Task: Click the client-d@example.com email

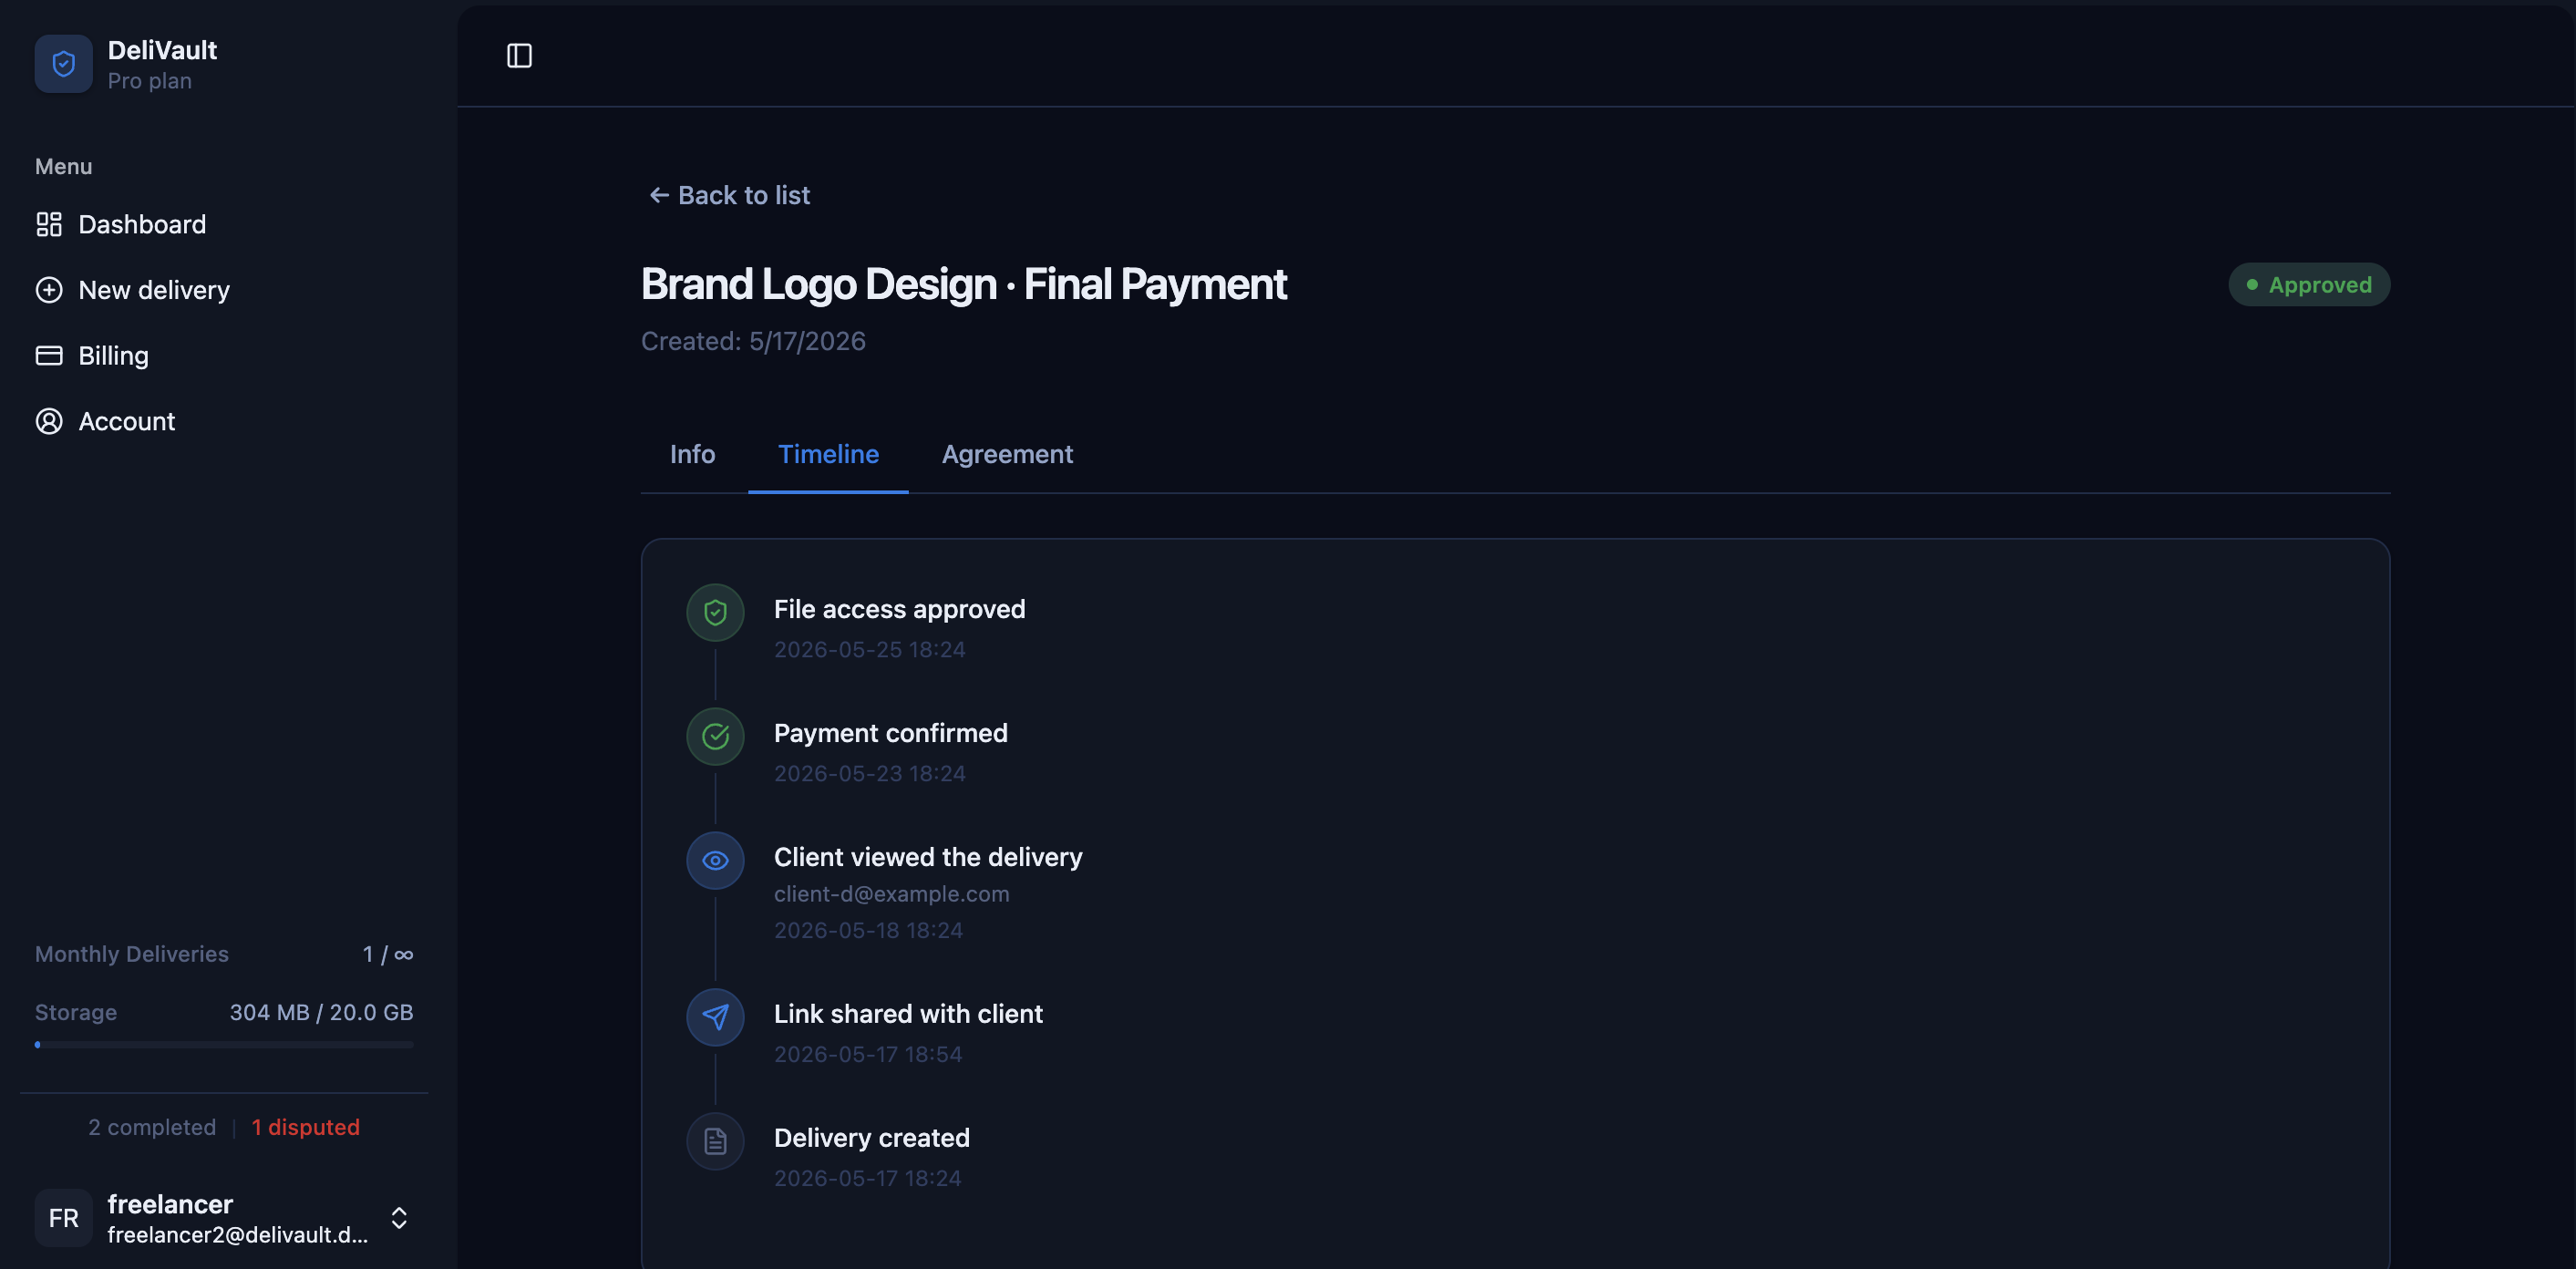Action: [891, 894]
